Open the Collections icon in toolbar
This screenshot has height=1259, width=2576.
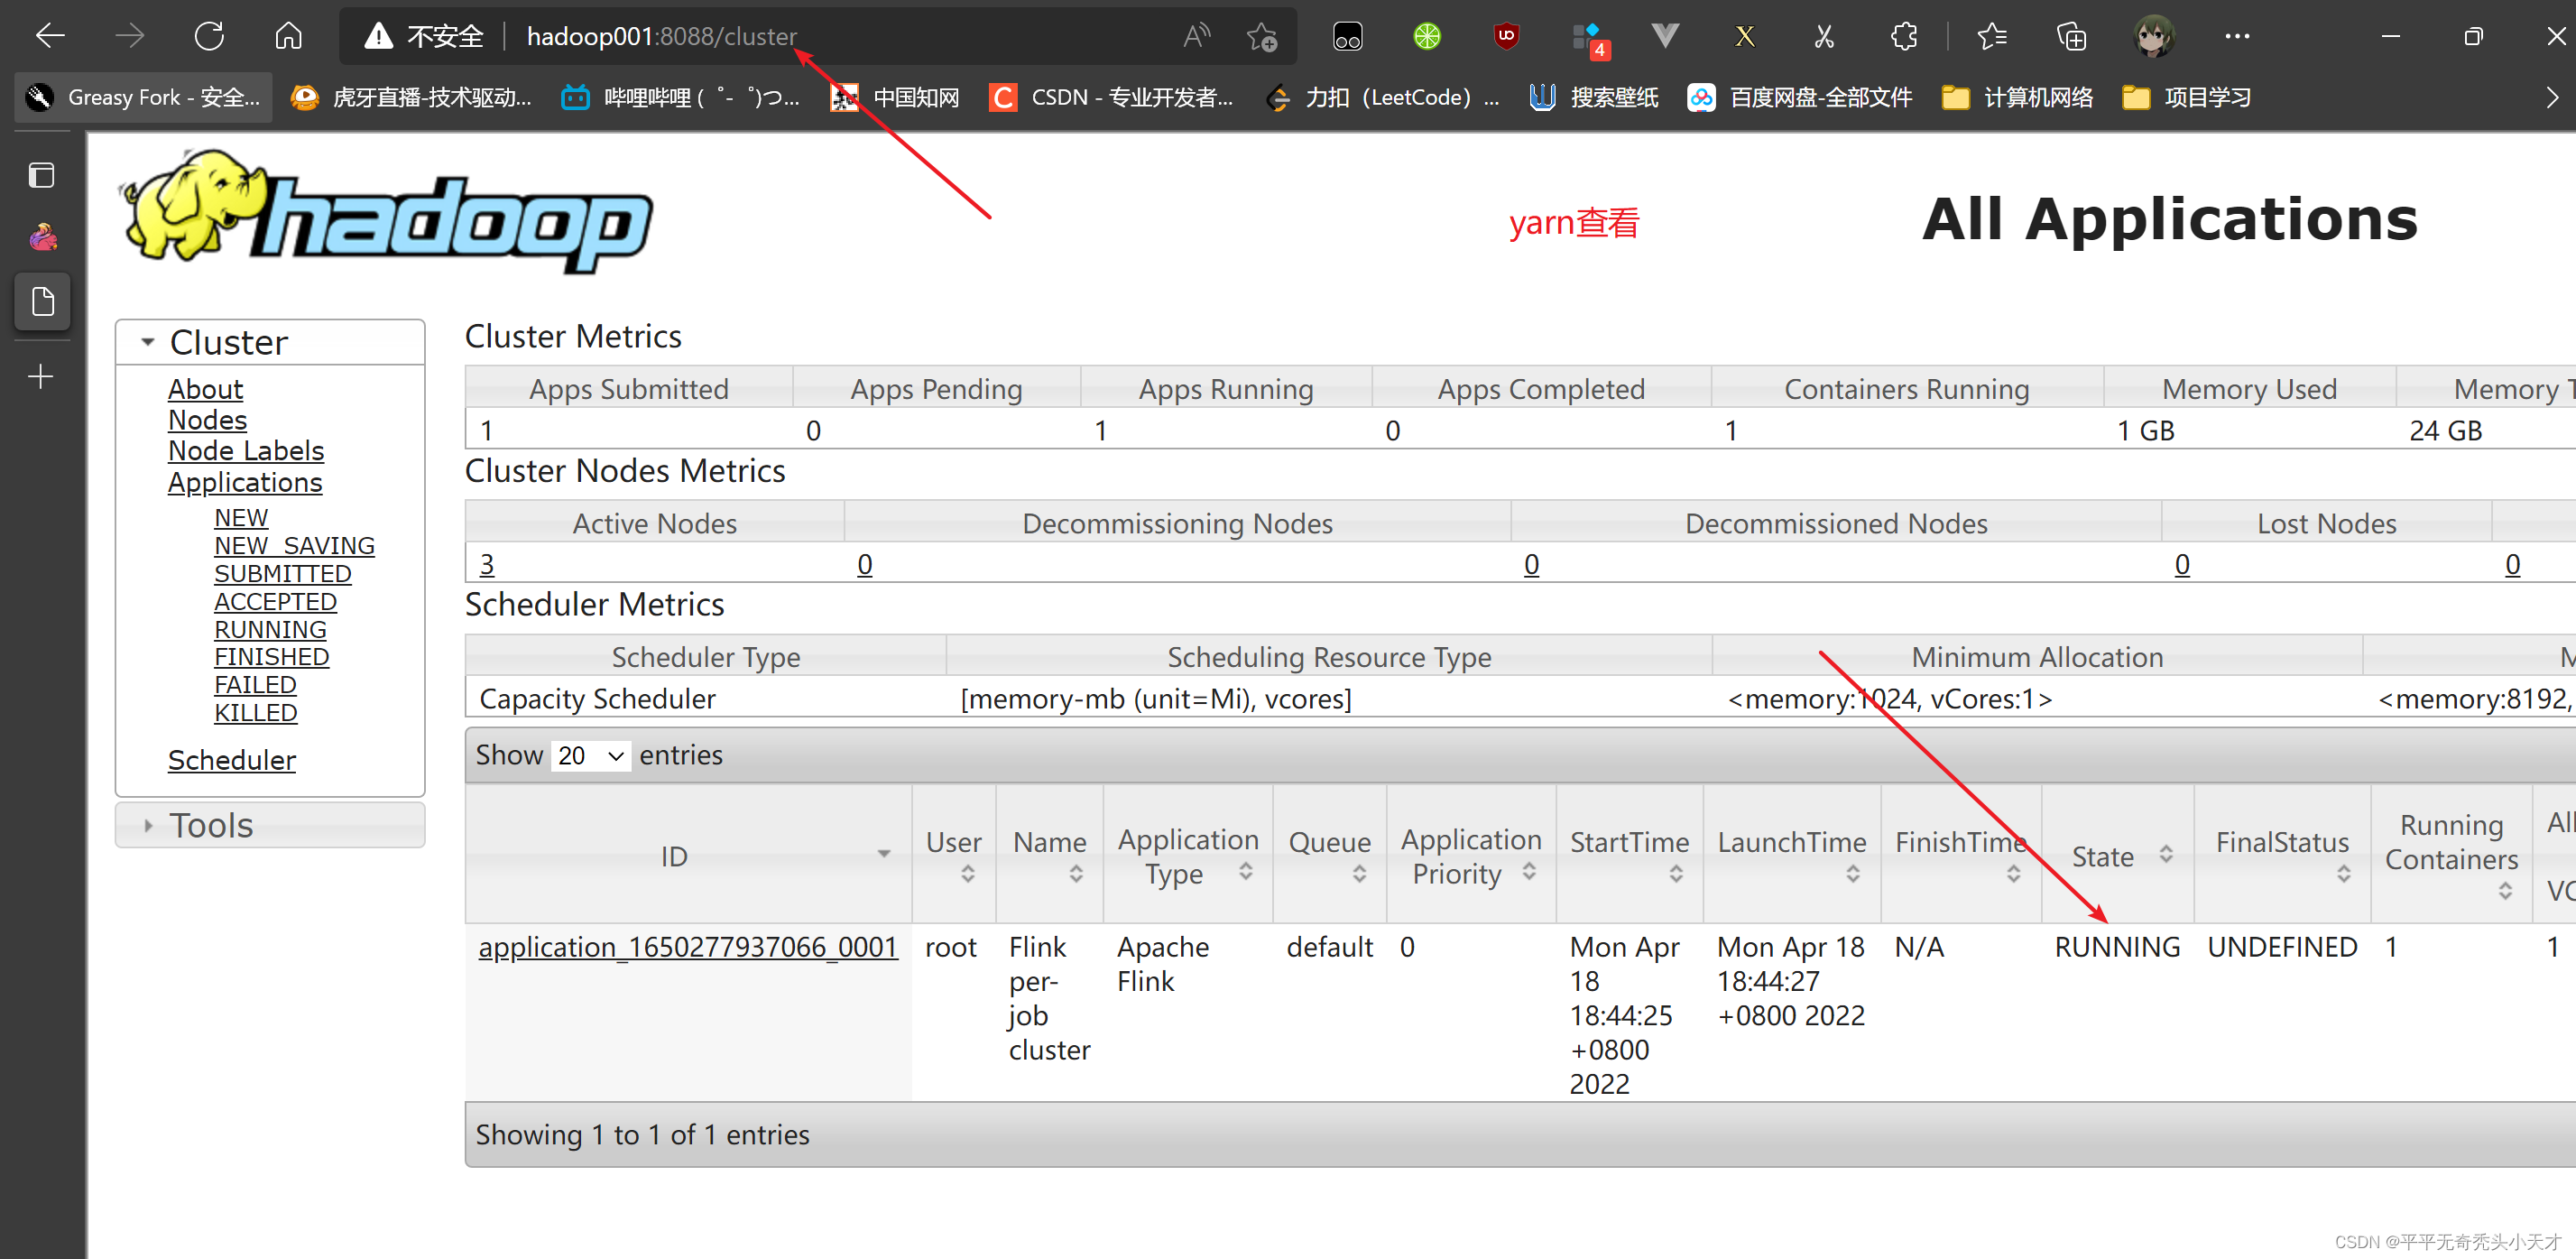point(2070,36)
